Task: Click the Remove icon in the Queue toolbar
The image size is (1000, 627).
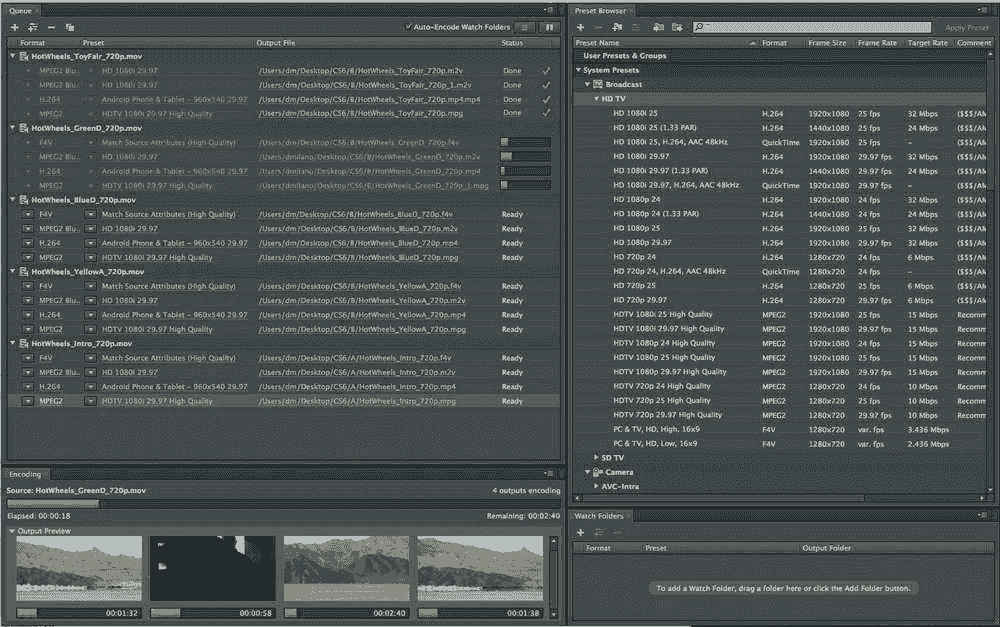Action: (51, 28)
